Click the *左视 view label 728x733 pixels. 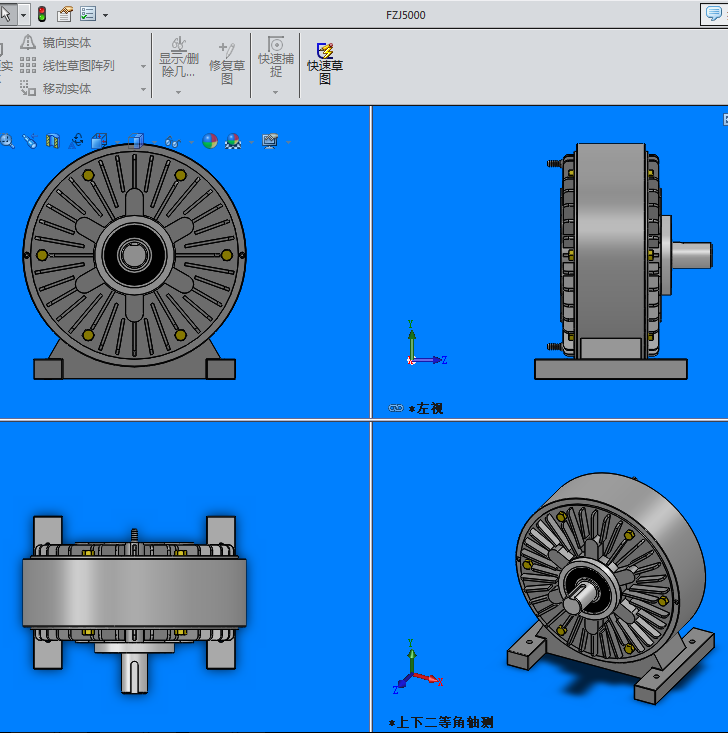(425, 409)
